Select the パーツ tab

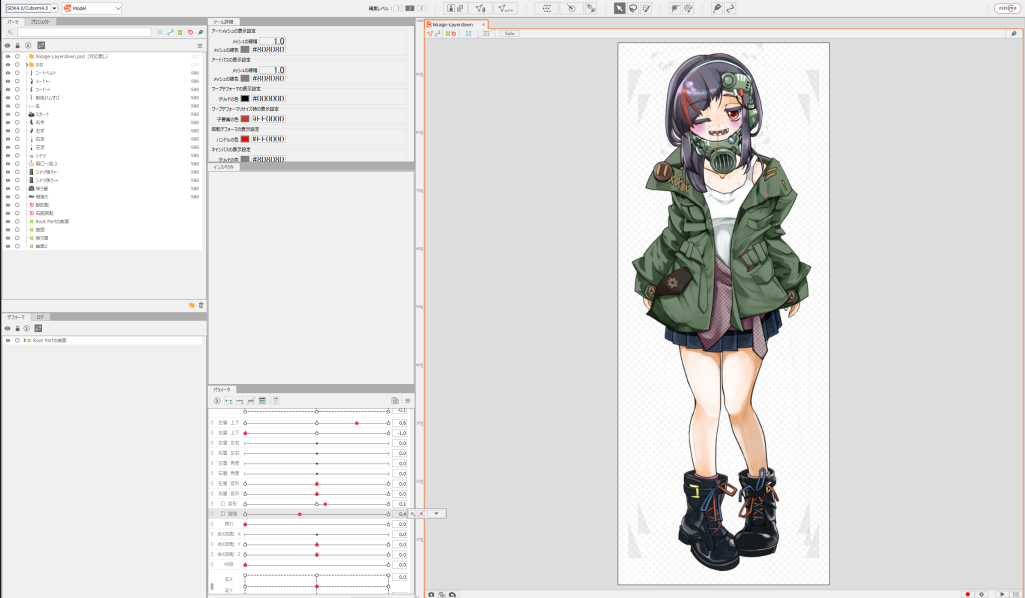[x=13, y=22]
